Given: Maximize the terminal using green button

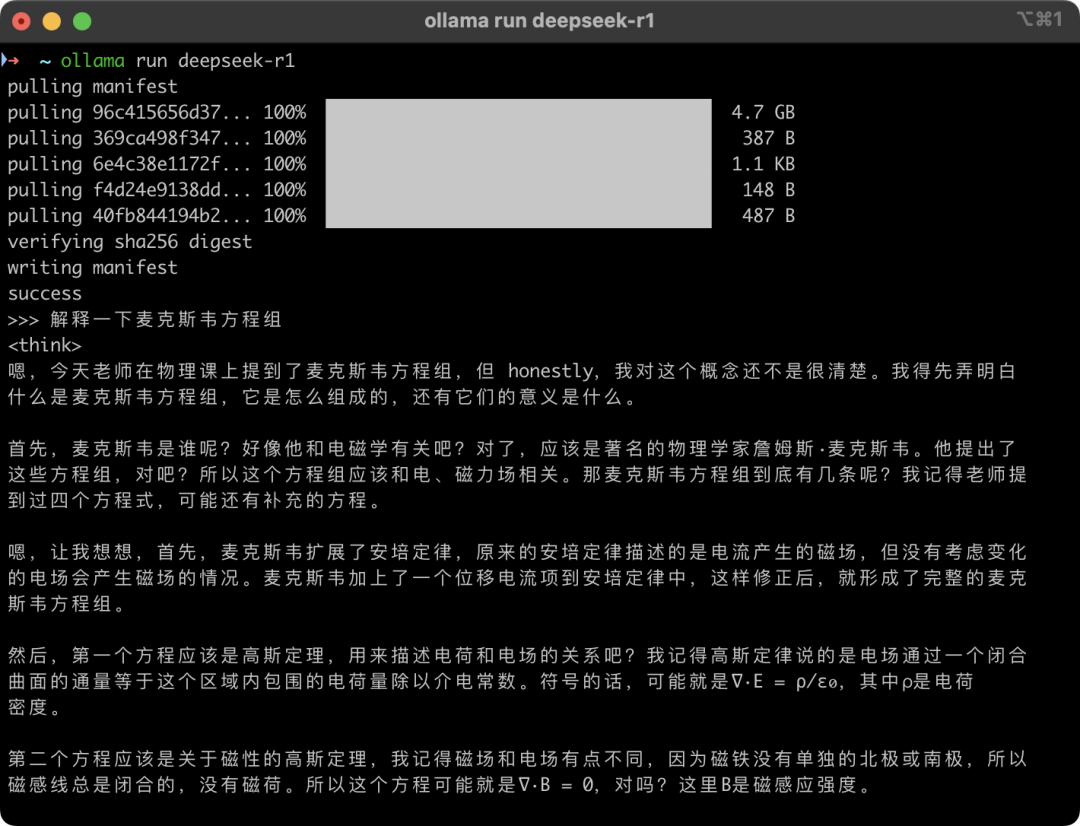Looking at the screenshot, I should (82, 21).
